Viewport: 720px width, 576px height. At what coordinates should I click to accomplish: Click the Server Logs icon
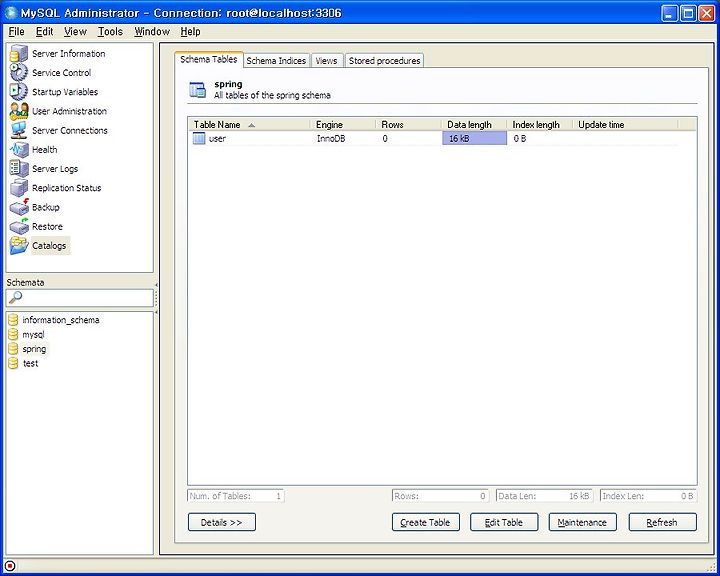(x=19, y=169)
